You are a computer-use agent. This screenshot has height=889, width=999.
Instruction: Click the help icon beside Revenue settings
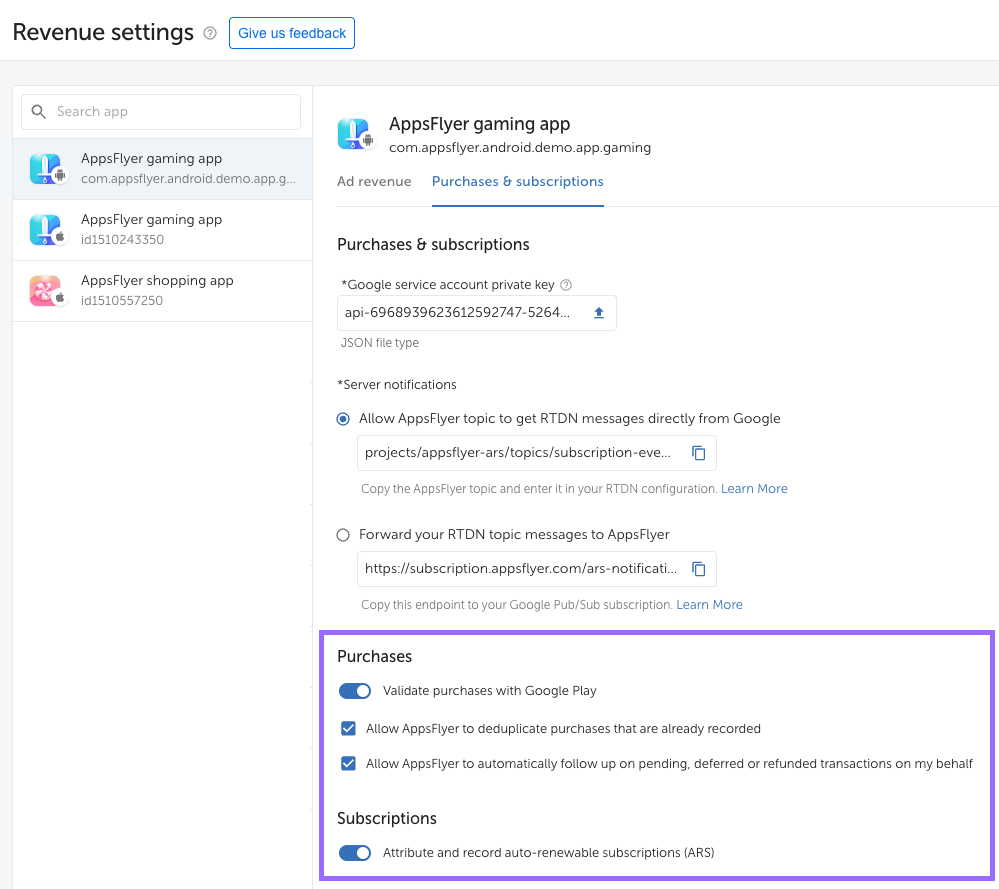point(210,33)
